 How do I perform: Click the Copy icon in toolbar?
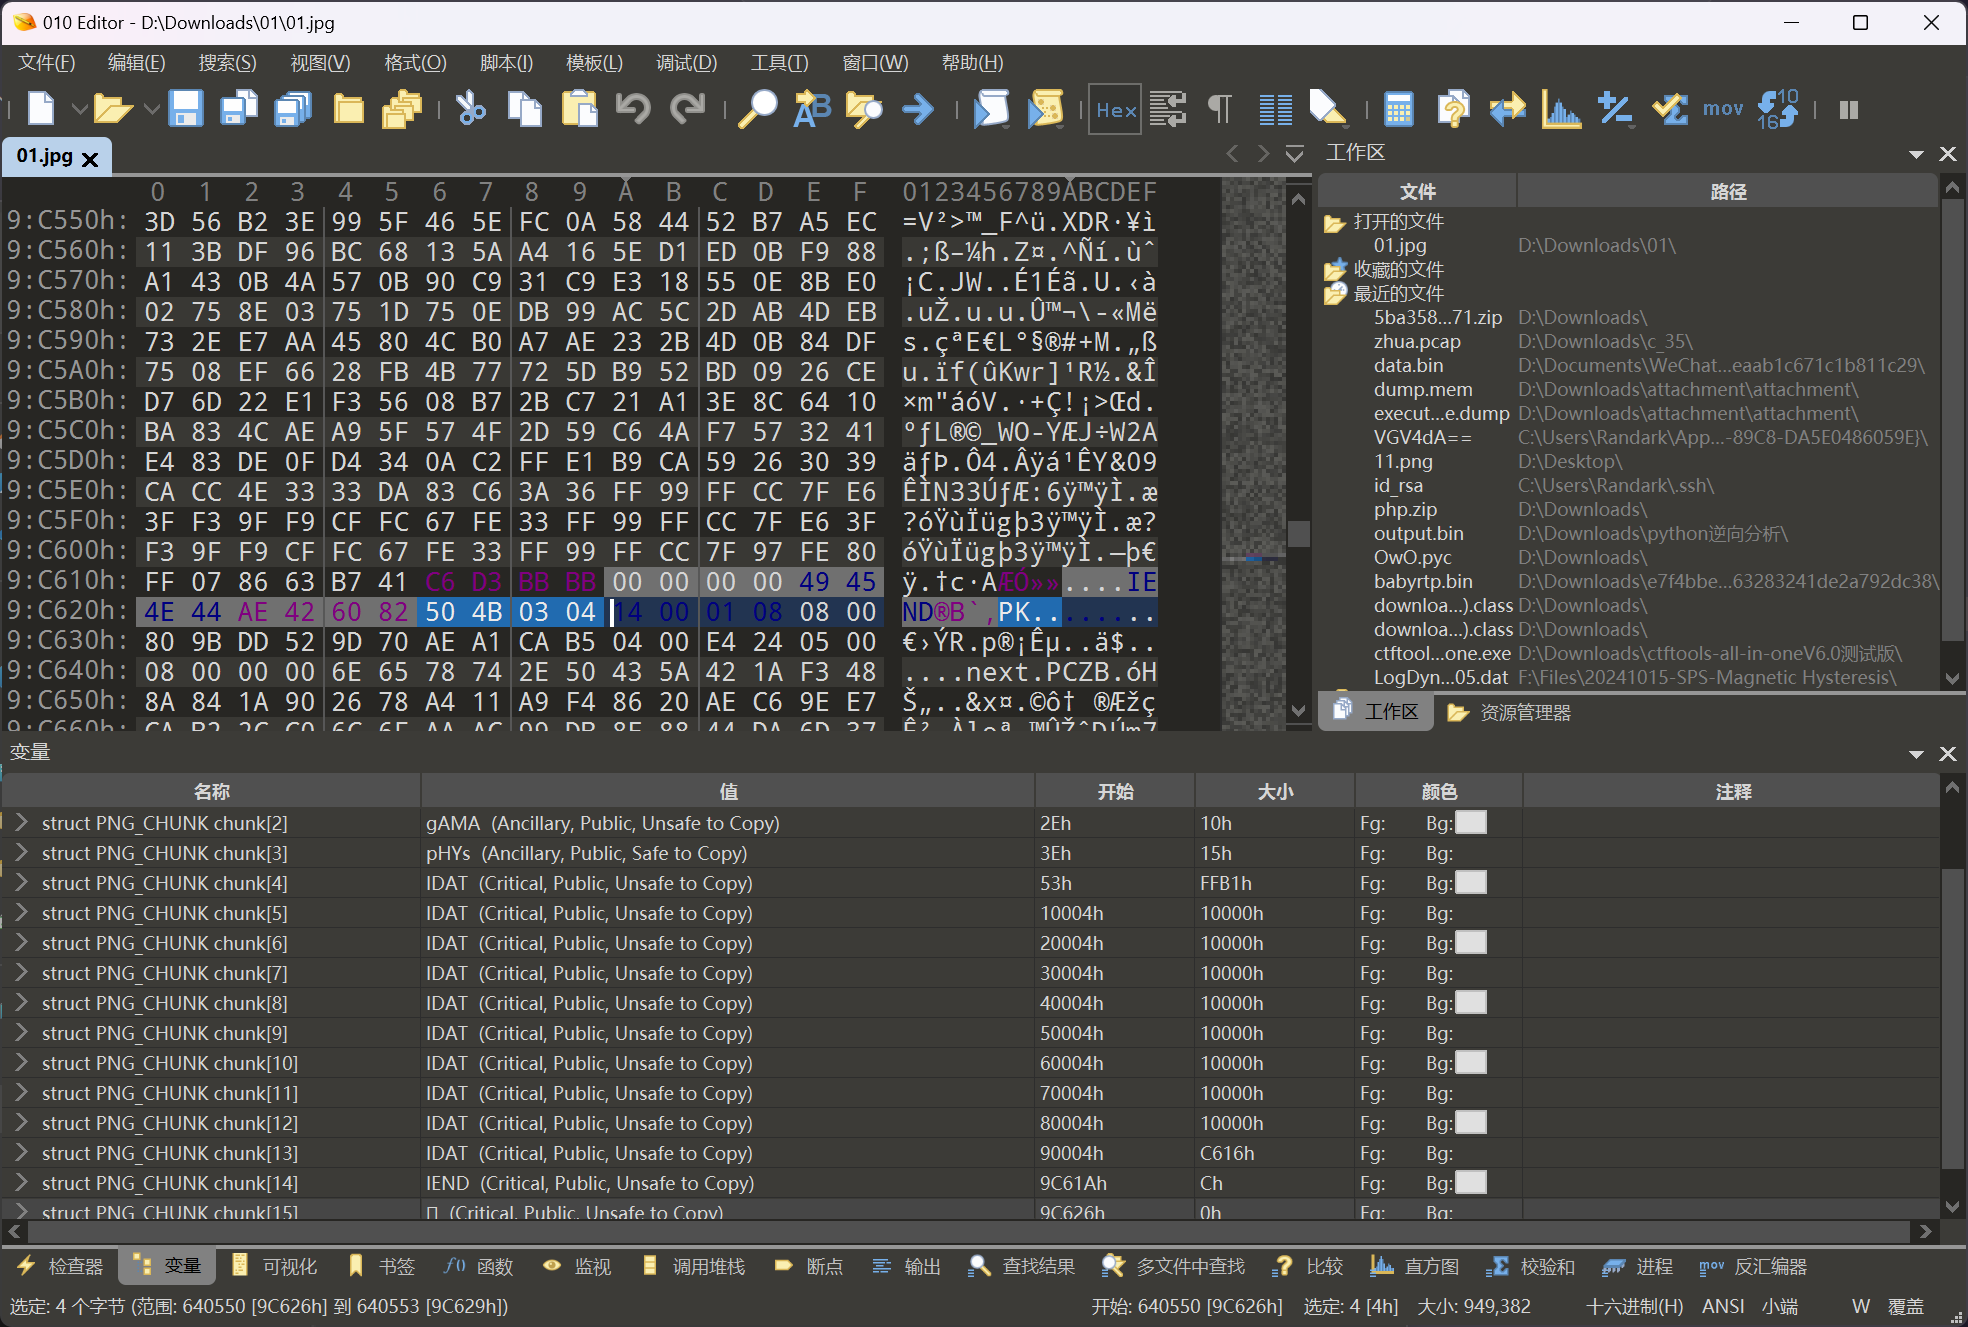[525, 108]
